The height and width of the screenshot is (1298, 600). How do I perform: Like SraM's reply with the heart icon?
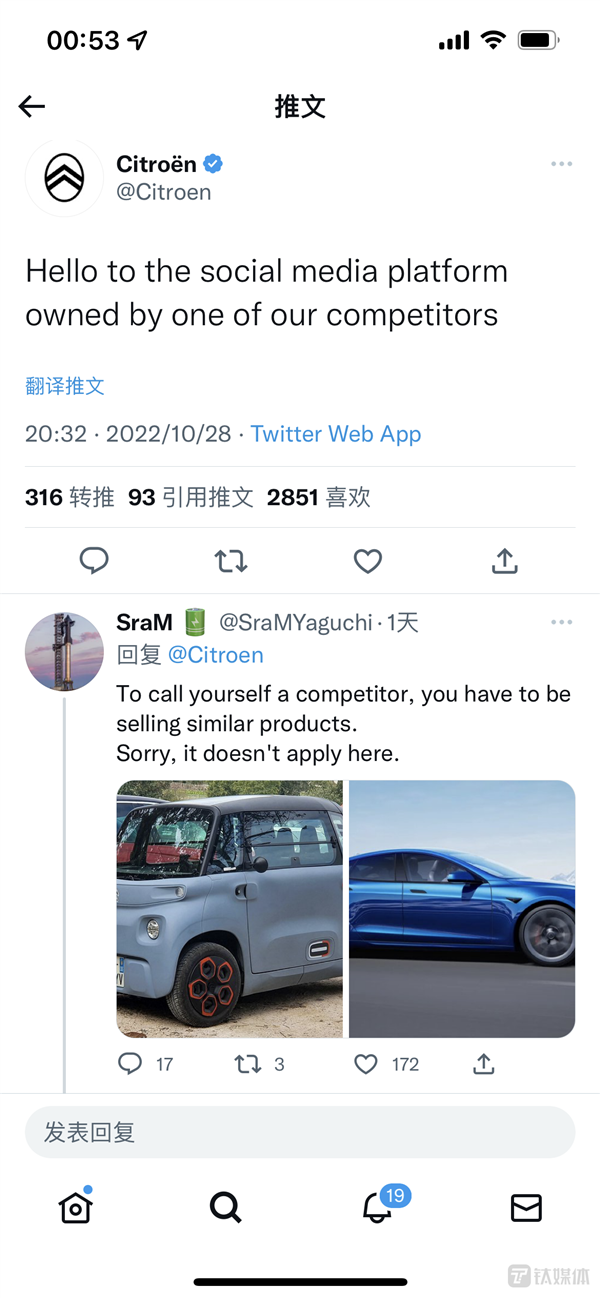click(x=366, y=1064)
